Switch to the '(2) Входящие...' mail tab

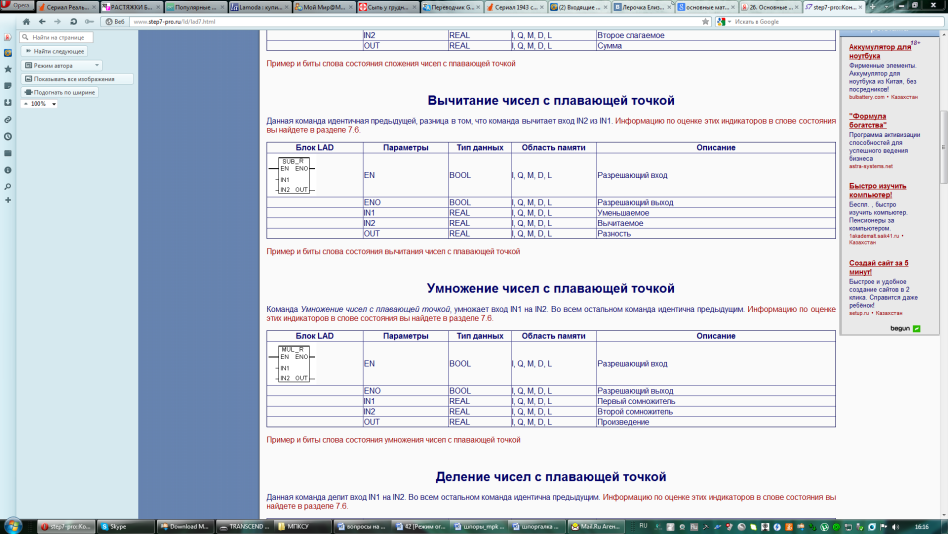click(579, 7)
